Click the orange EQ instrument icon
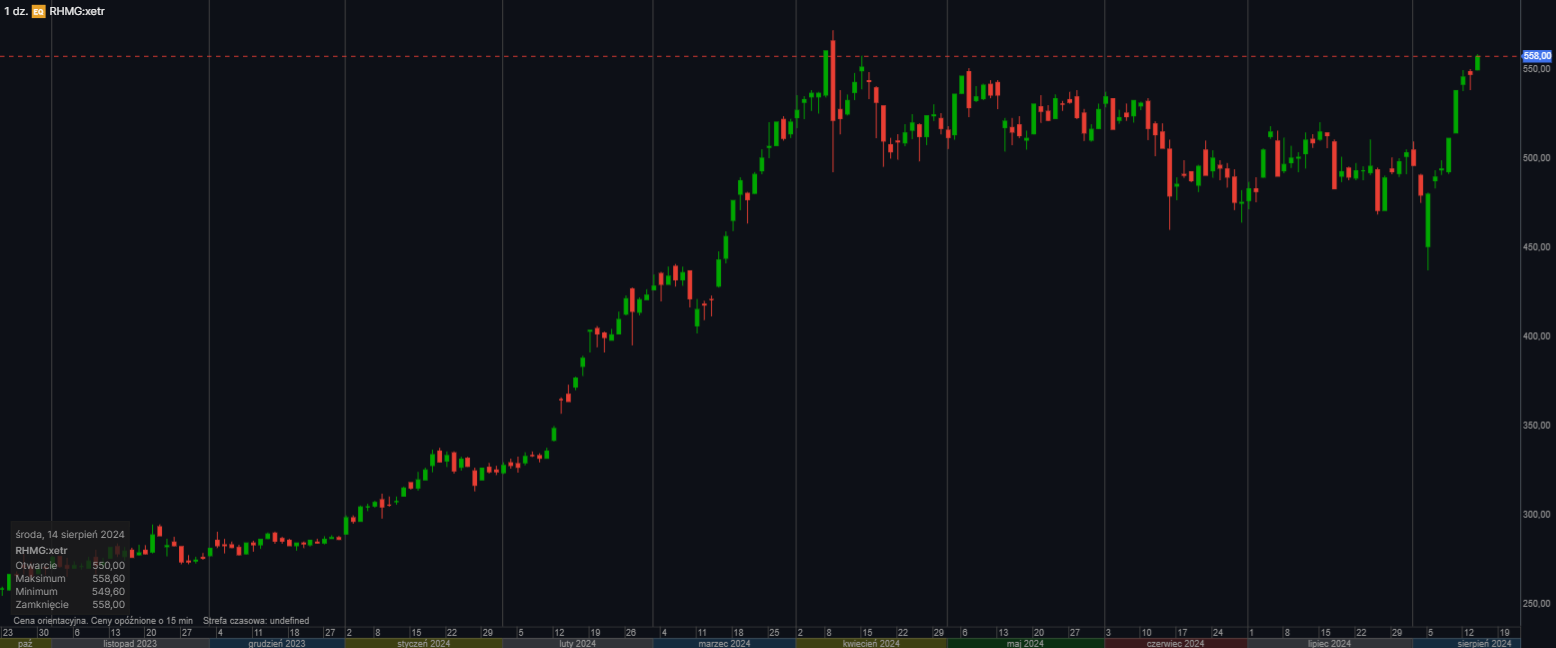This screenshot has height=648, width=1556. (38, 11)
